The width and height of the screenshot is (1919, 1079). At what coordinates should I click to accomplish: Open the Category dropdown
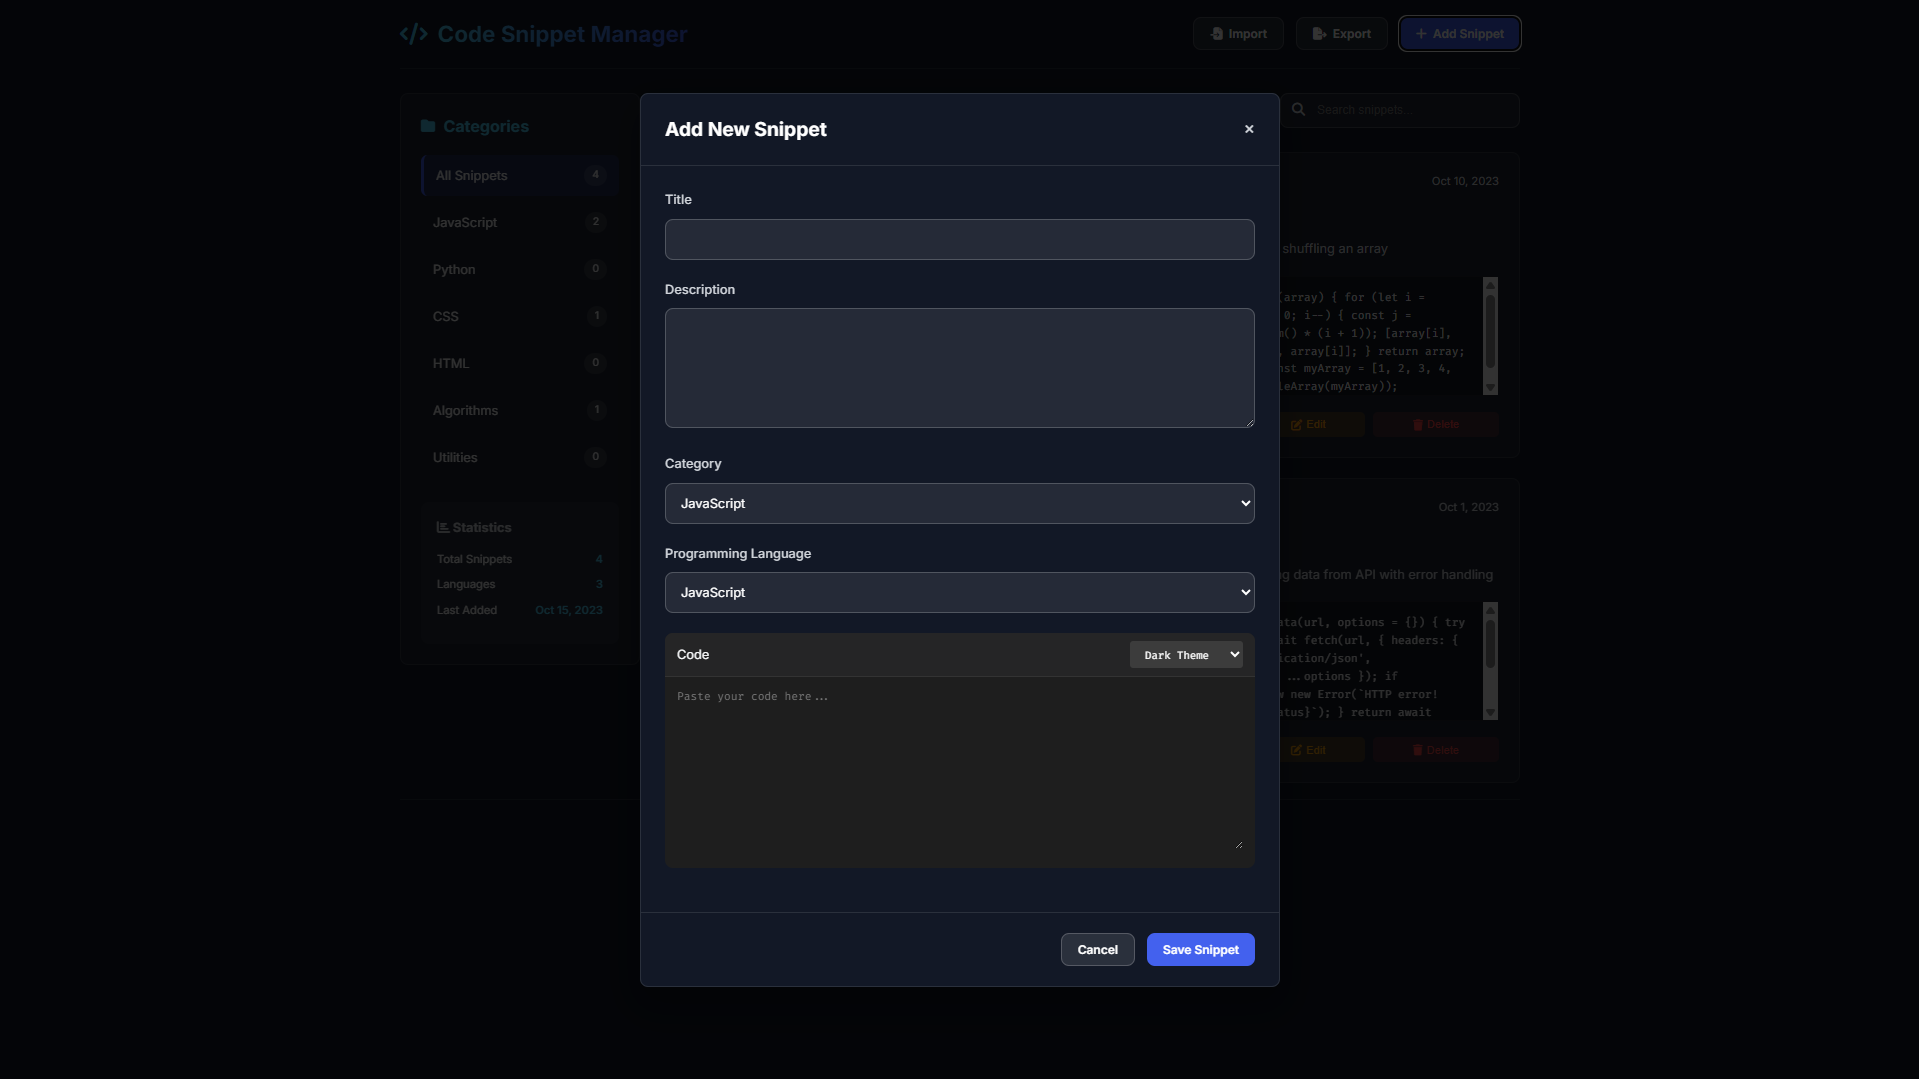point(959,503)
